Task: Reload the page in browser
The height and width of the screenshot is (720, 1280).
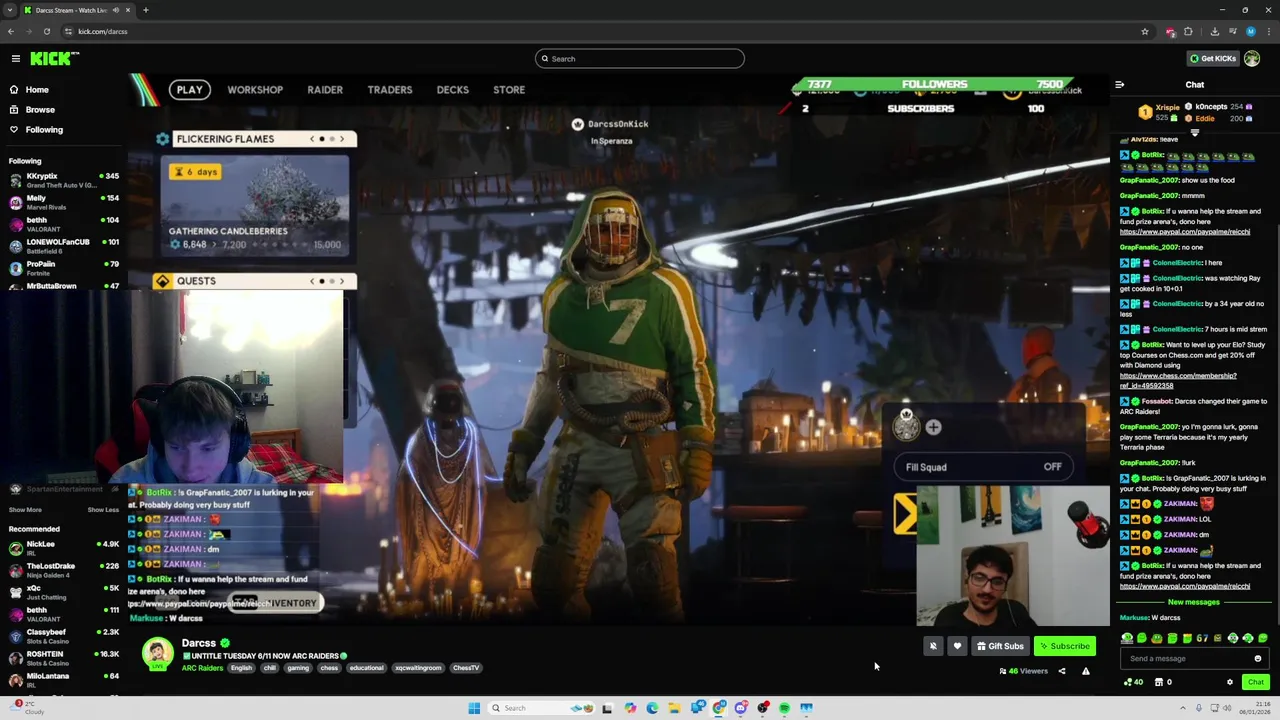Action: (x=46, y=31)
